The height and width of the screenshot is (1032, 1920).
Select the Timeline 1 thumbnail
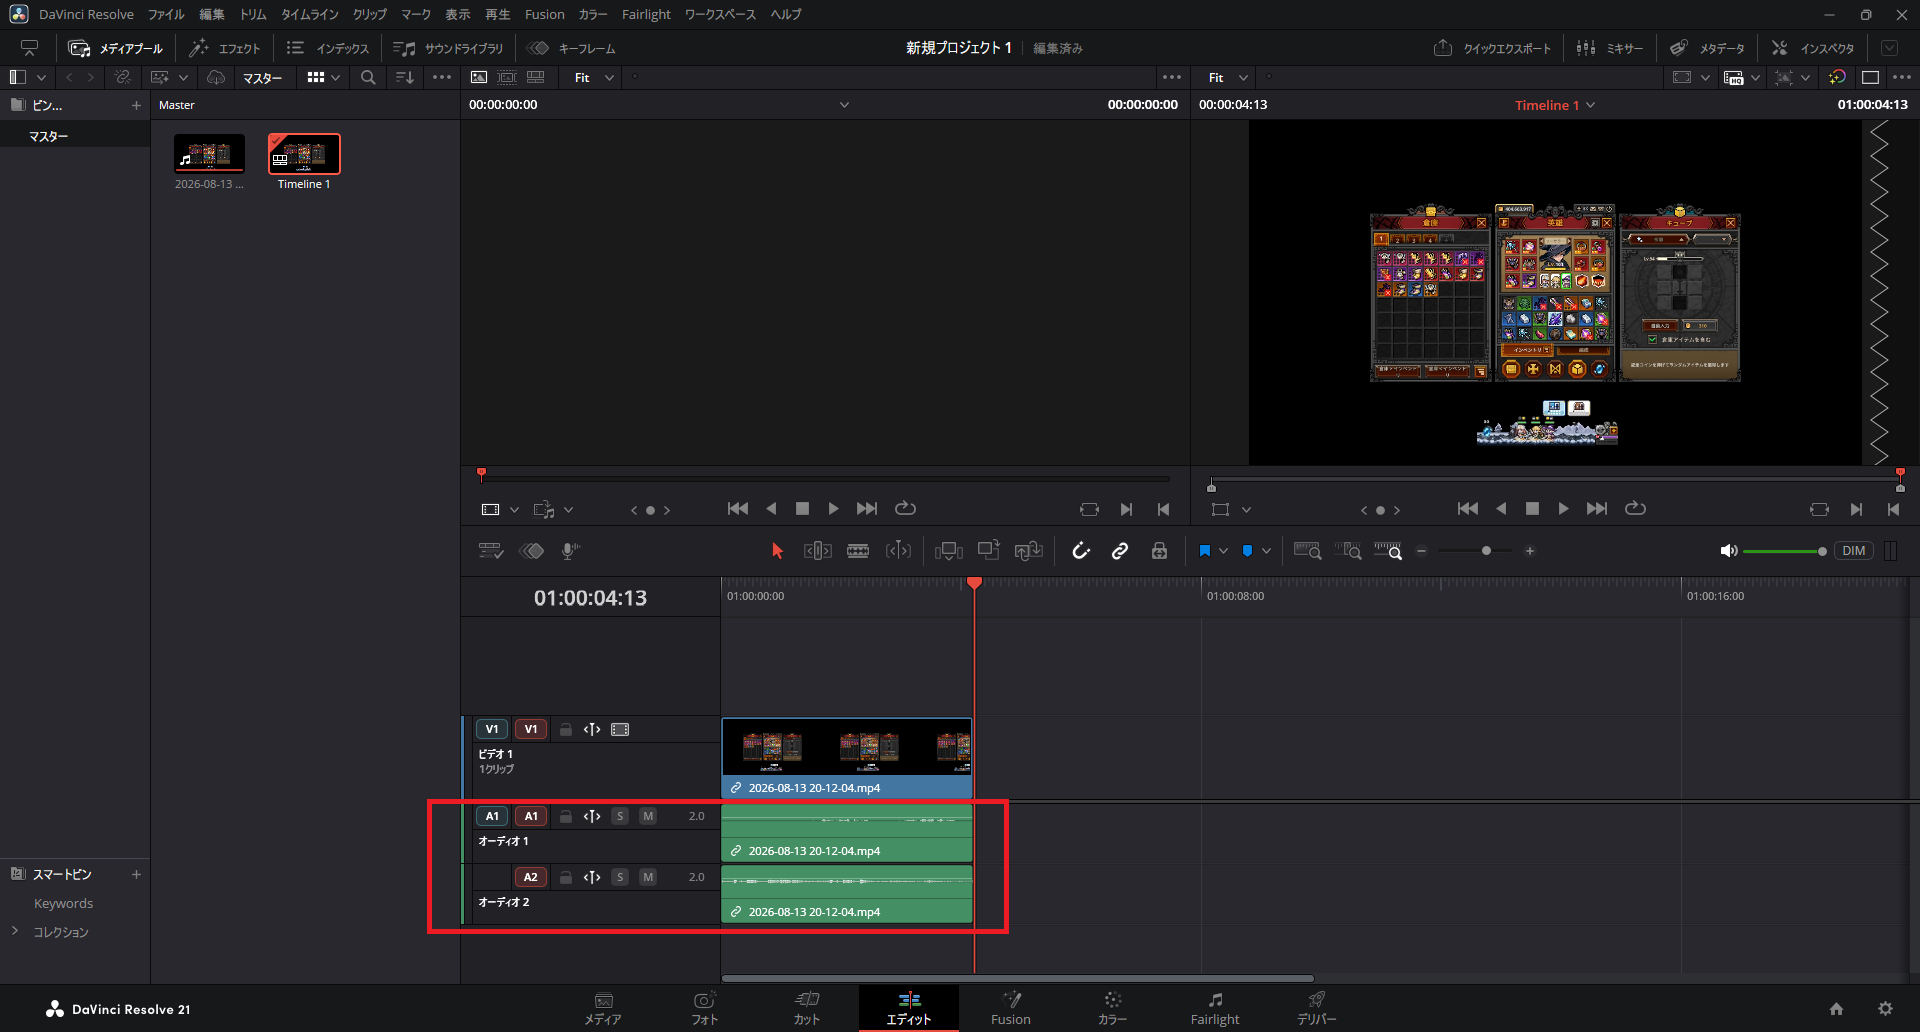[x=304, y=154]
